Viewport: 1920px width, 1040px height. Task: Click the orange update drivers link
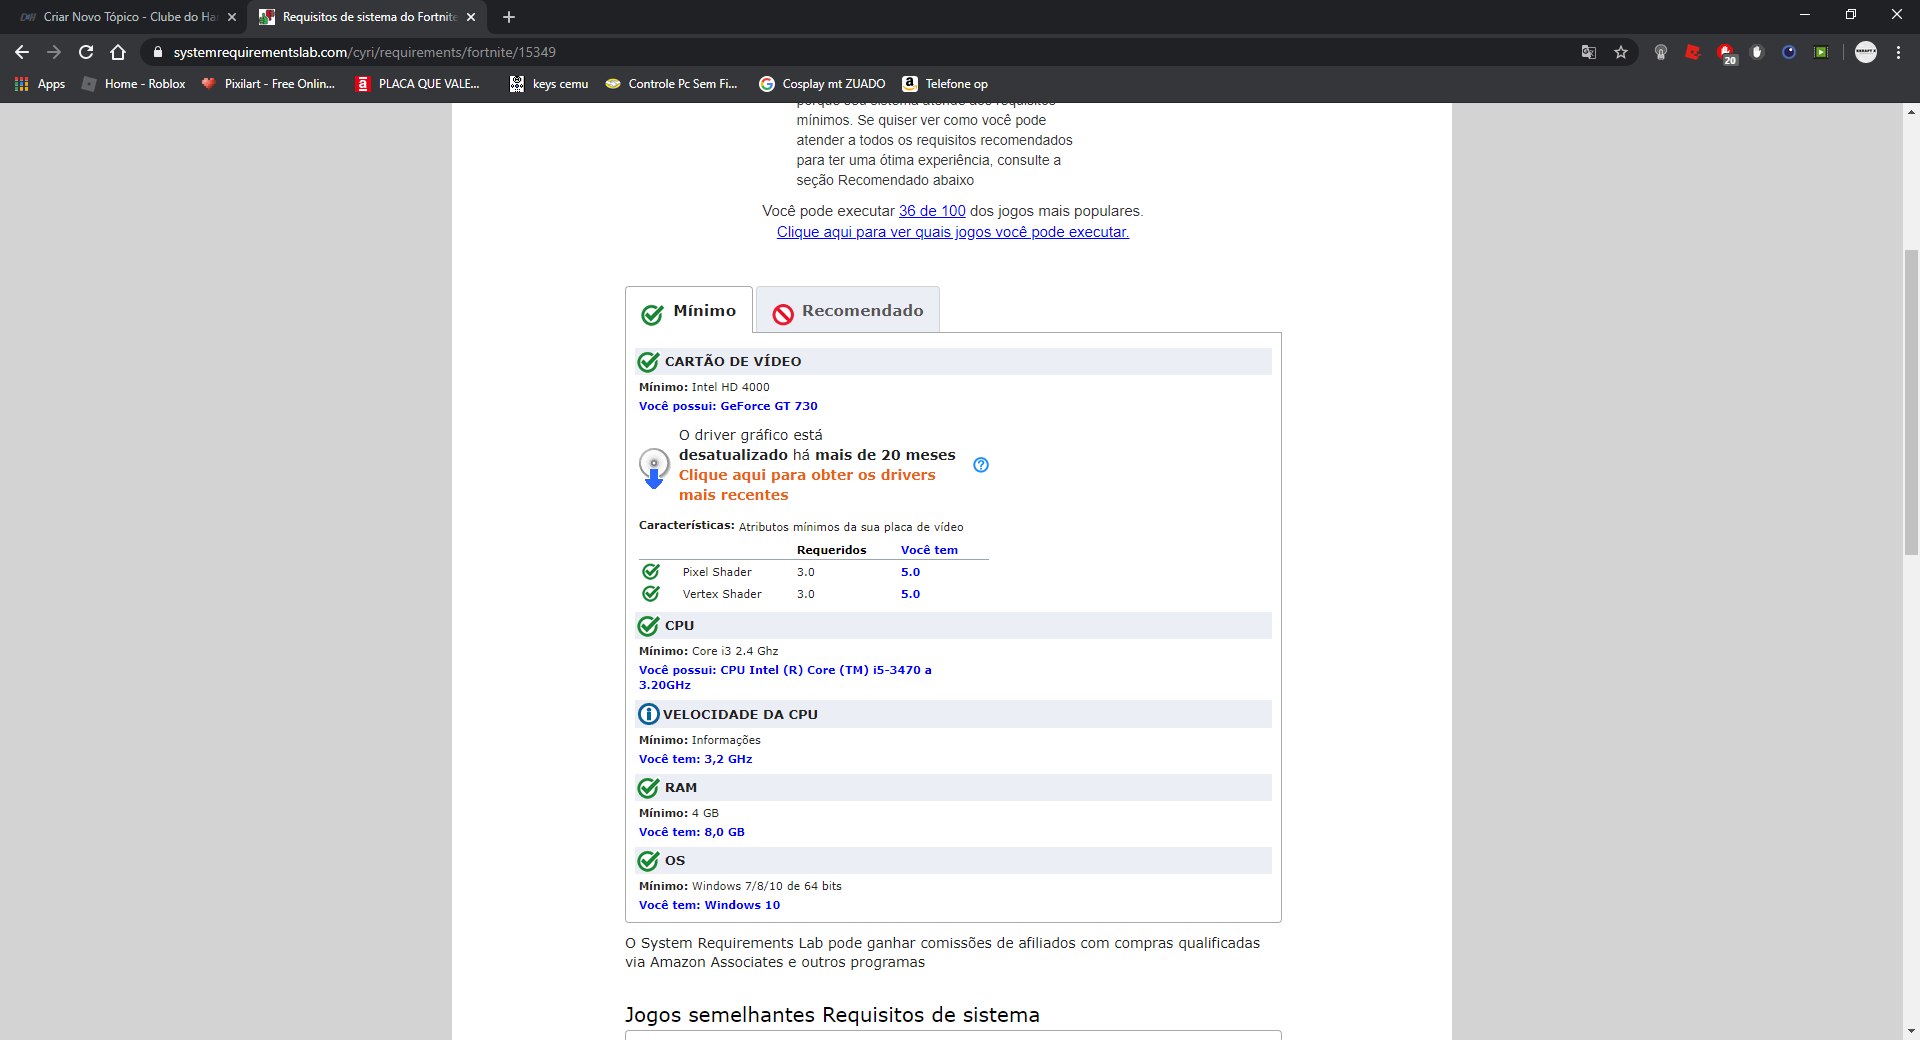(807, 485)
